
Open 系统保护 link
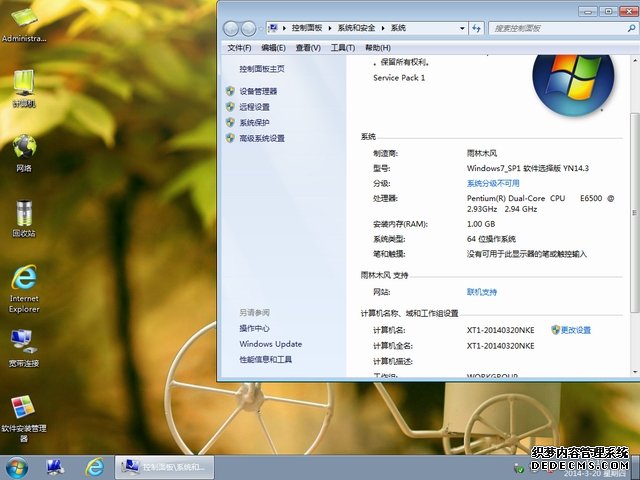click(x=254, y=122)
